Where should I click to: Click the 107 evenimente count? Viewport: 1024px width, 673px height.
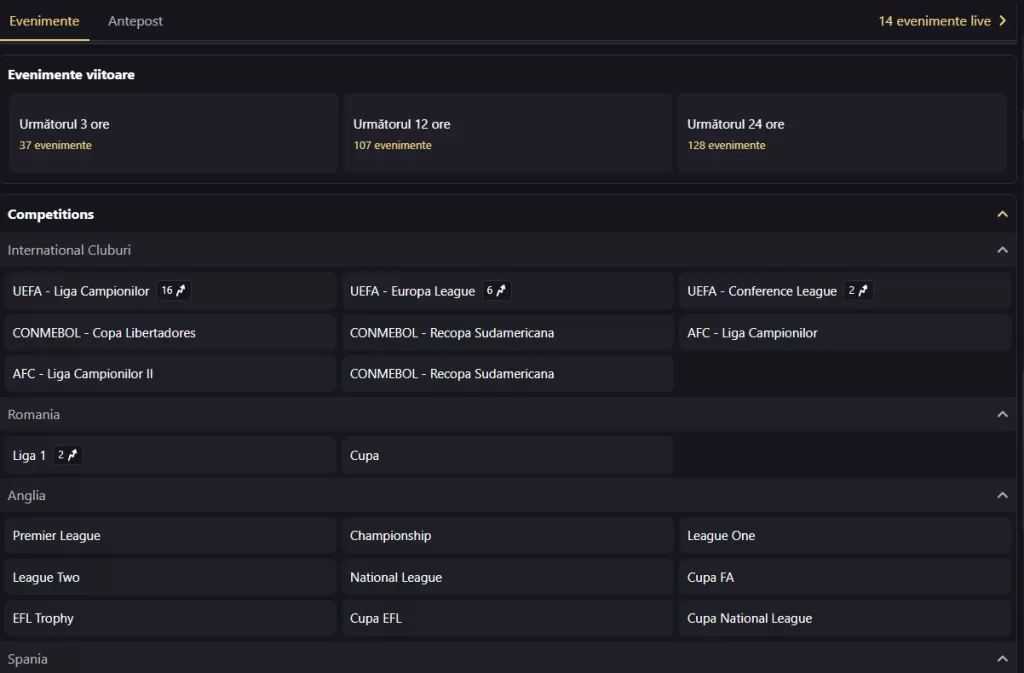point(392,145)
